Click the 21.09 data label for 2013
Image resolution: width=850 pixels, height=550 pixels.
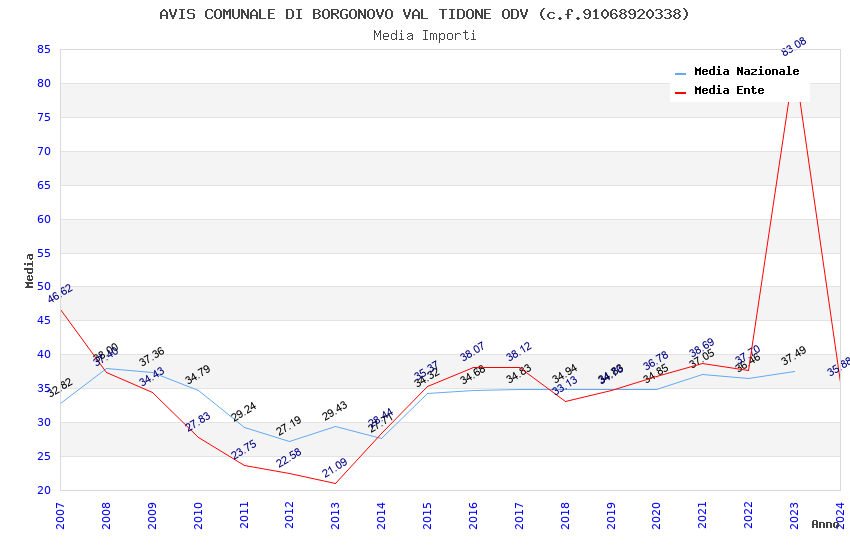[x=335, y=468]
